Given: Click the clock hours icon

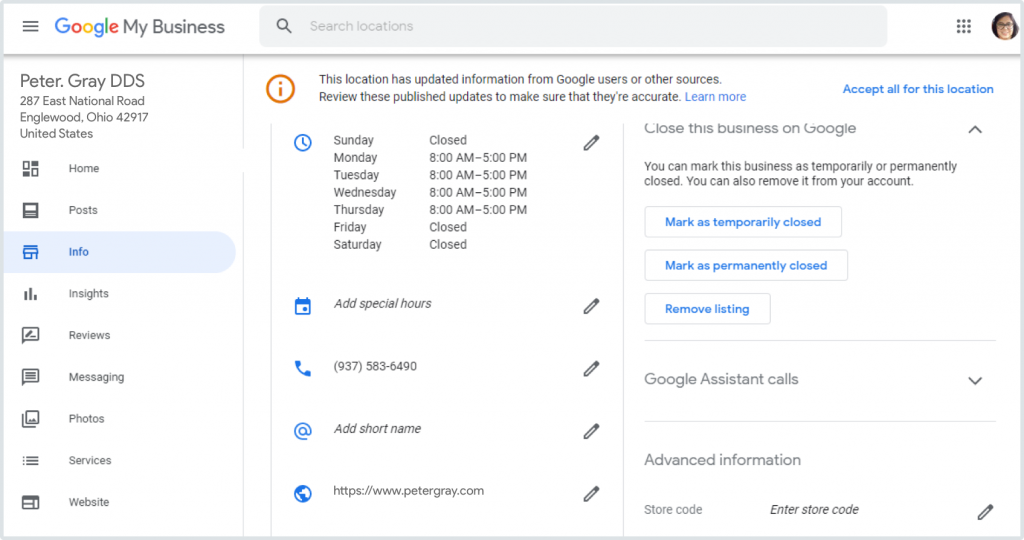Looking at the screenshot, I should 302,142.
